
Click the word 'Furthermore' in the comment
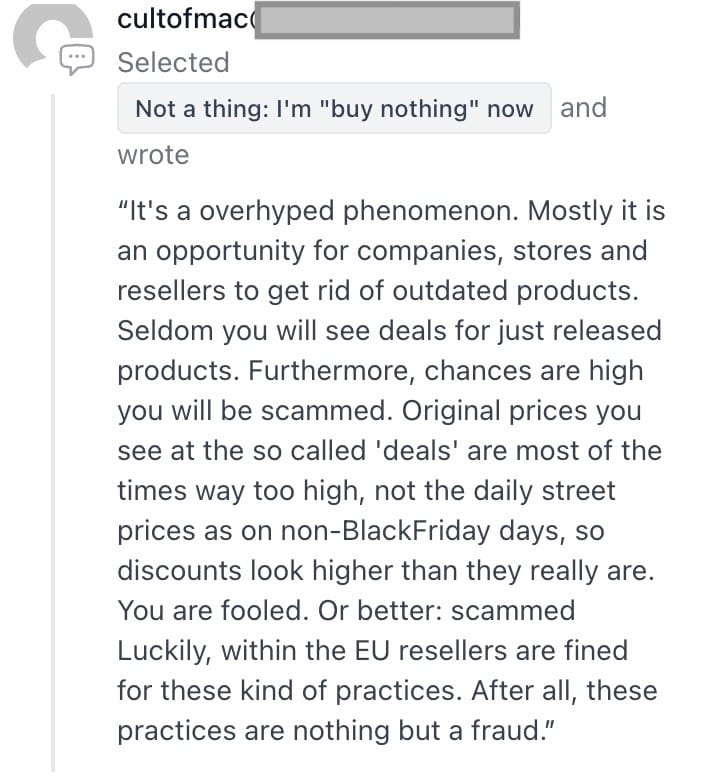click(x=330, y=371)
